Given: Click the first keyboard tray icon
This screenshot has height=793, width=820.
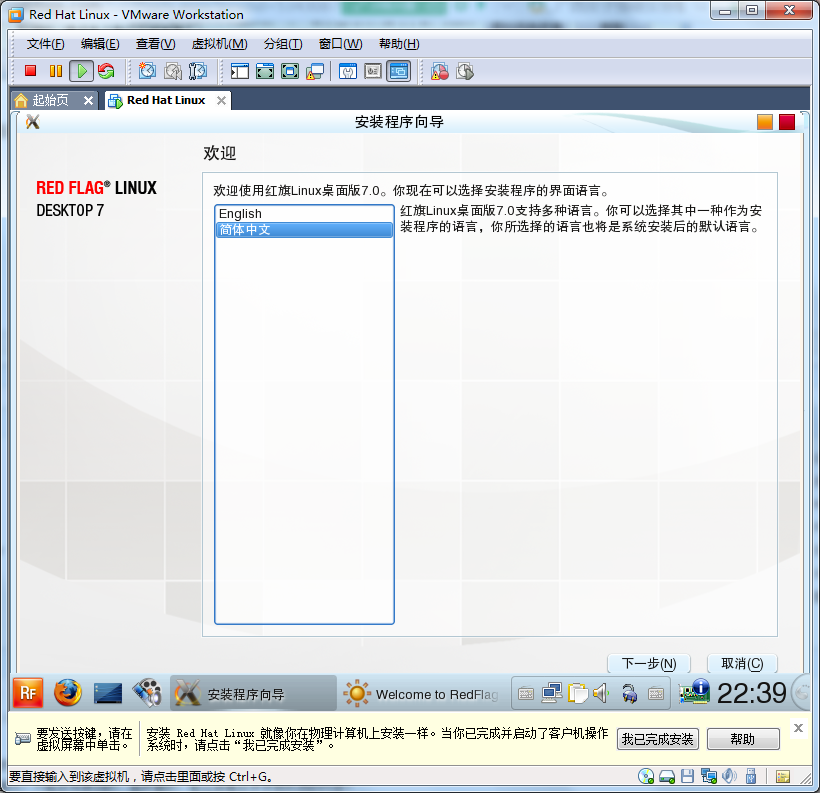Looking at the screenshot, I should click(526, 694).
